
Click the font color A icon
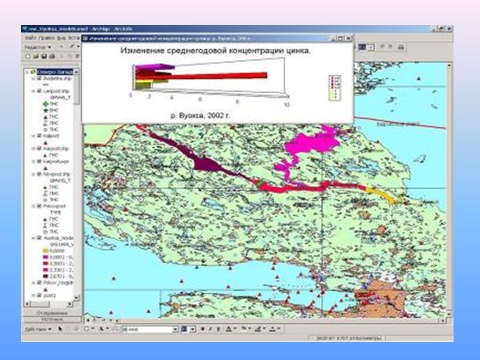[228, 329]
